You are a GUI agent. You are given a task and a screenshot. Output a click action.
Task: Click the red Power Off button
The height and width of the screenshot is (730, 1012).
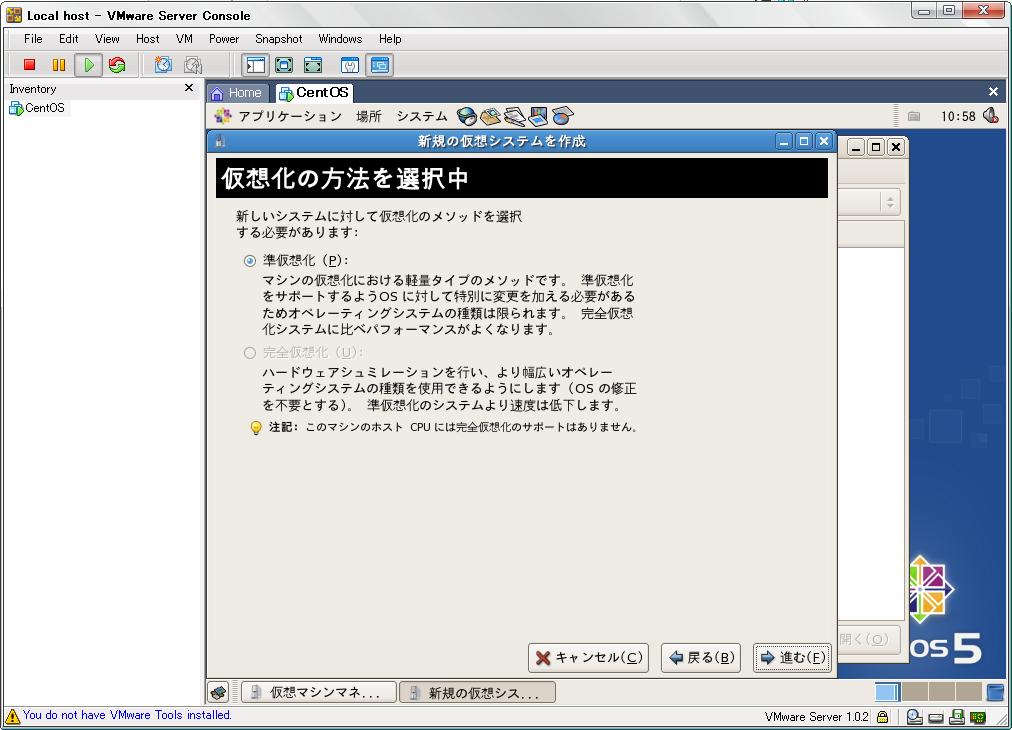click(x=29, y=65)
